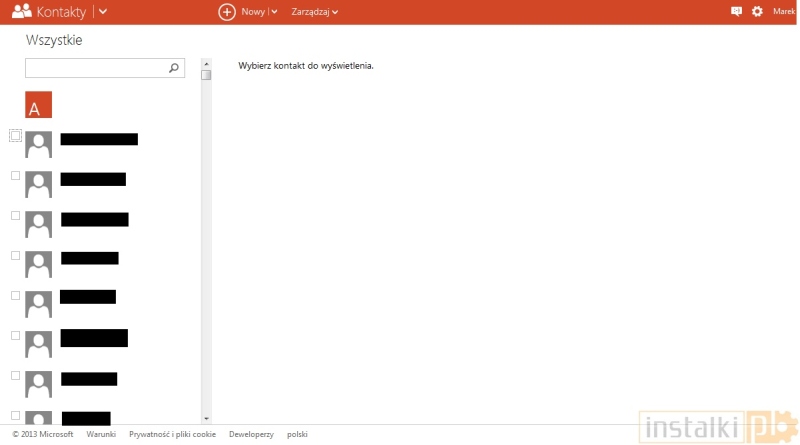Open Prywatność i pliki cookie link

pos(172,434)
